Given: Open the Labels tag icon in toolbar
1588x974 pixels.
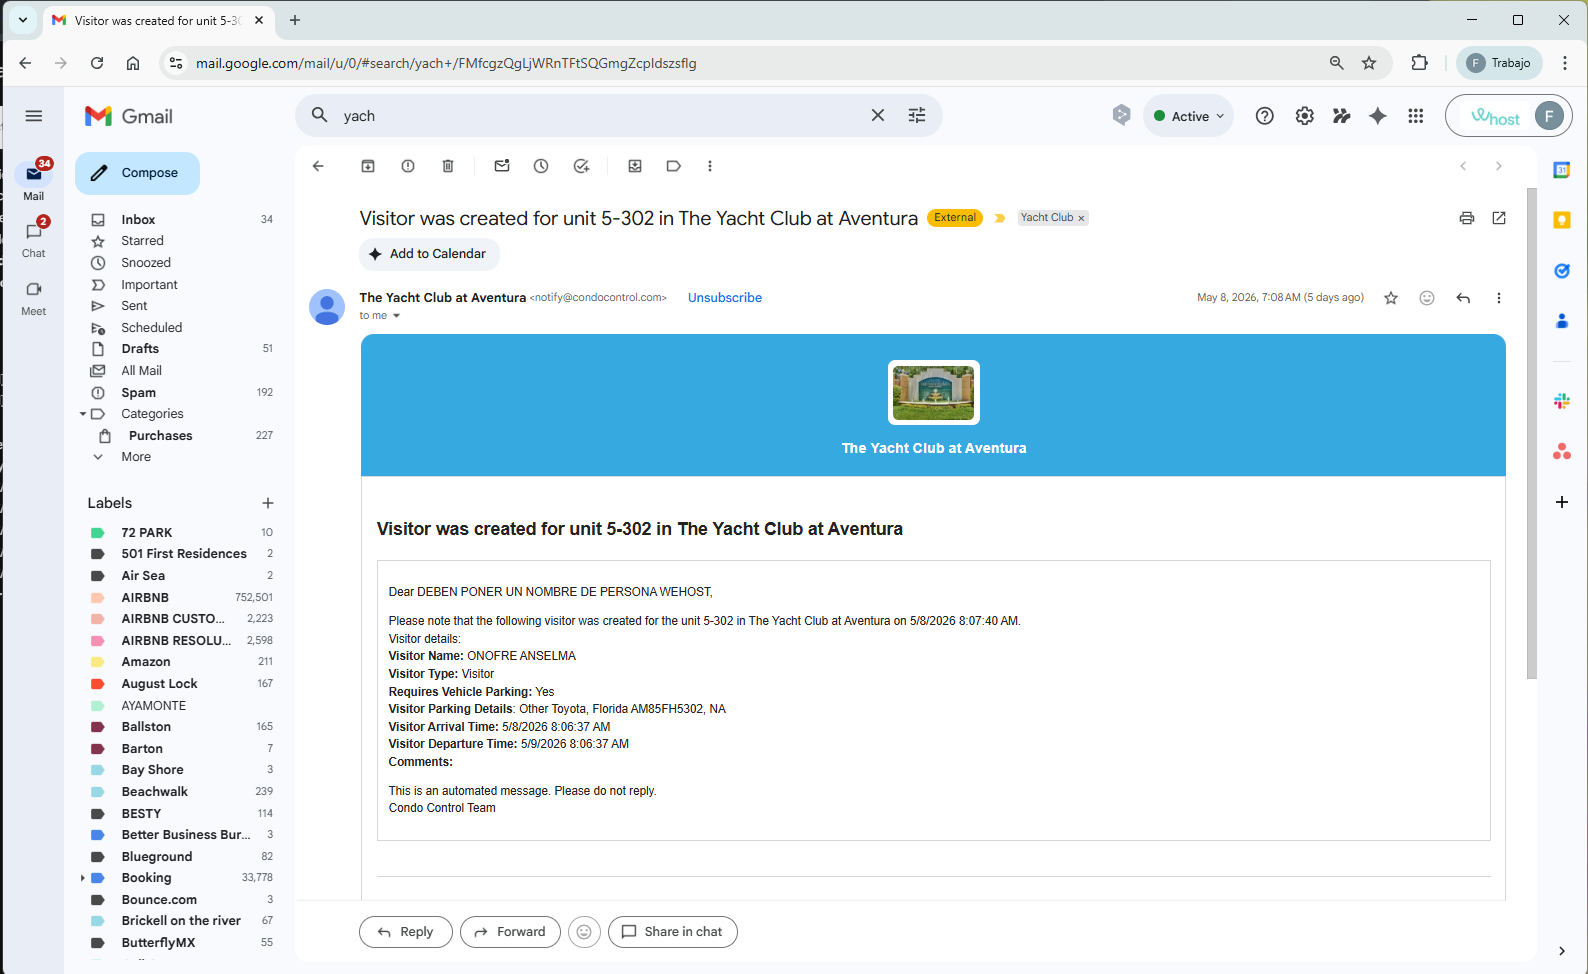Looking at the screenshot, I should pos(674,166).
